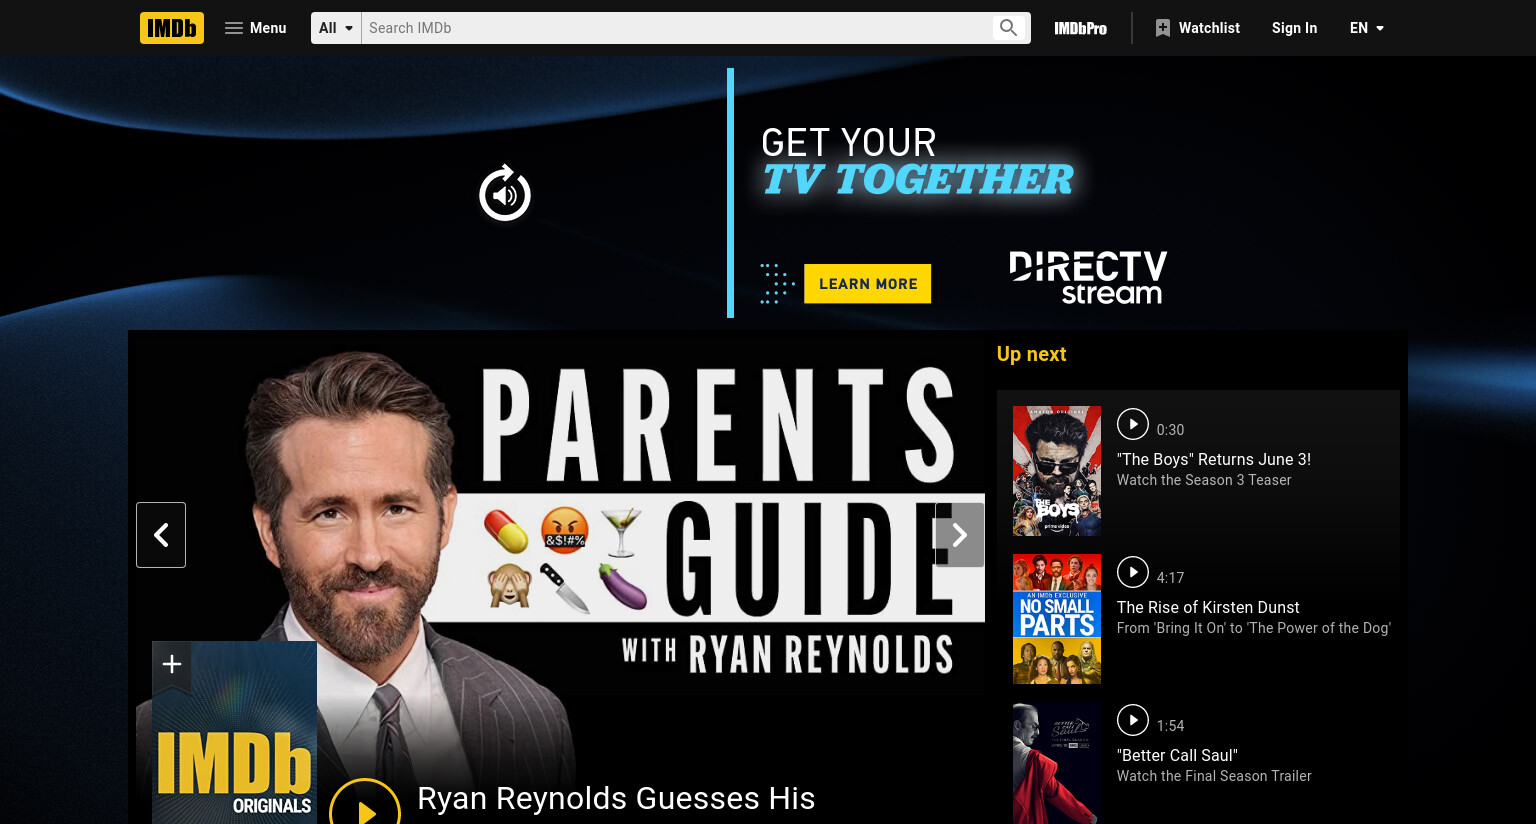Open Better Call Saul poster thumbnail
Image resolution: width=1536 pixels, height=824 pixels.
tap(1057, 763)
